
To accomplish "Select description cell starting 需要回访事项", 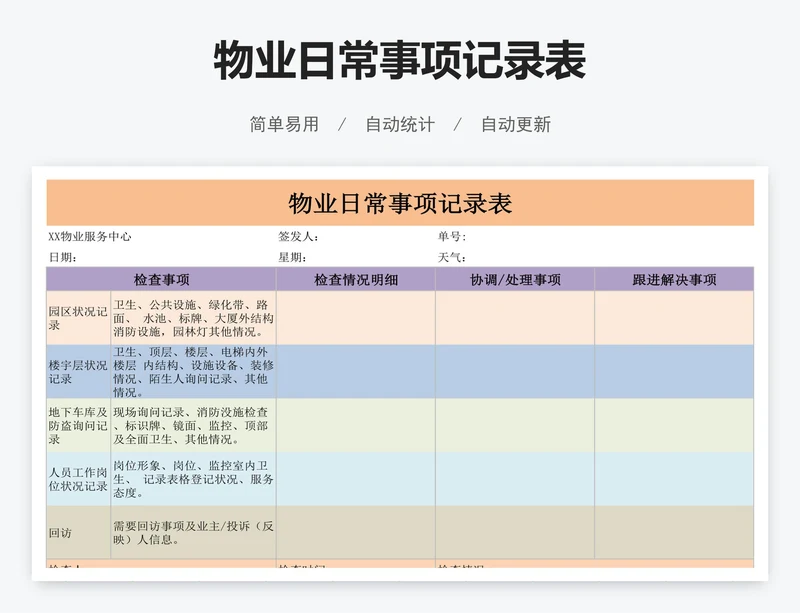I will point(193,532).
